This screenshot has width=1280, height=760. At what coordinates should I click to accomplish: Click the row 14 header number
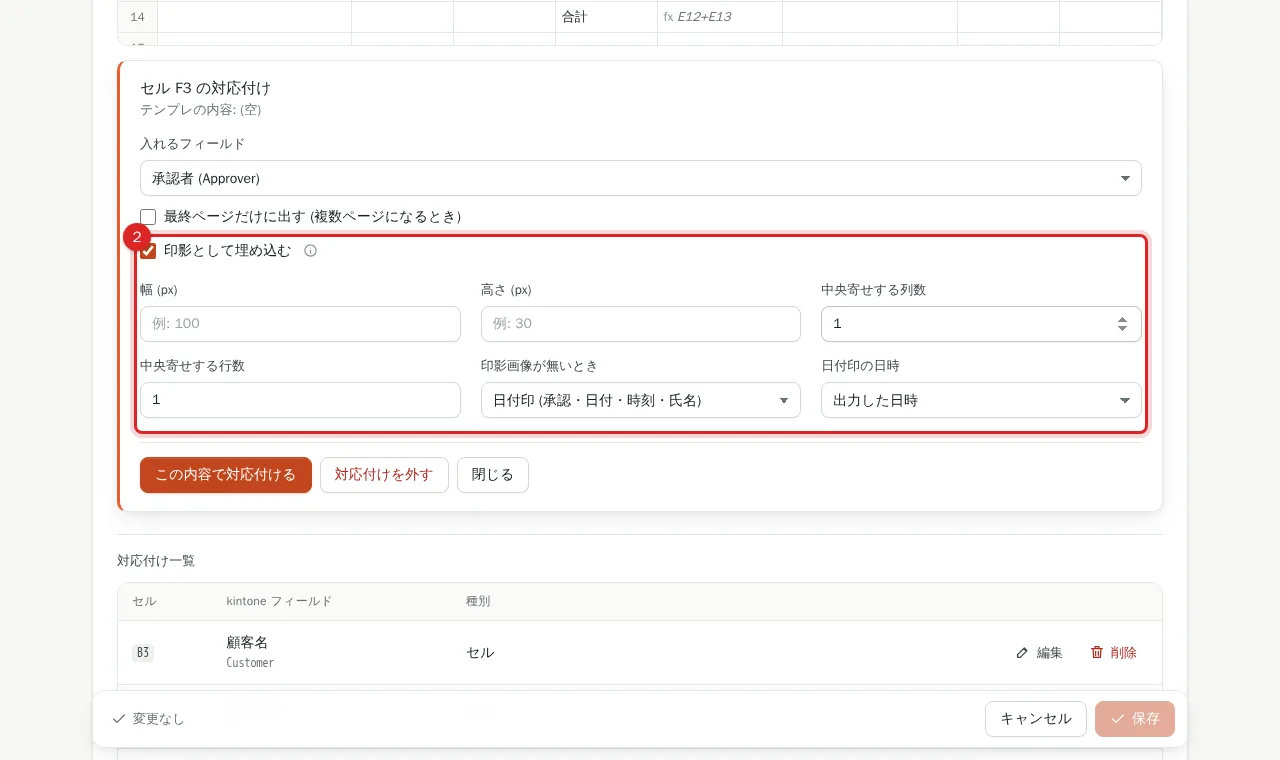tap(138, 17)
